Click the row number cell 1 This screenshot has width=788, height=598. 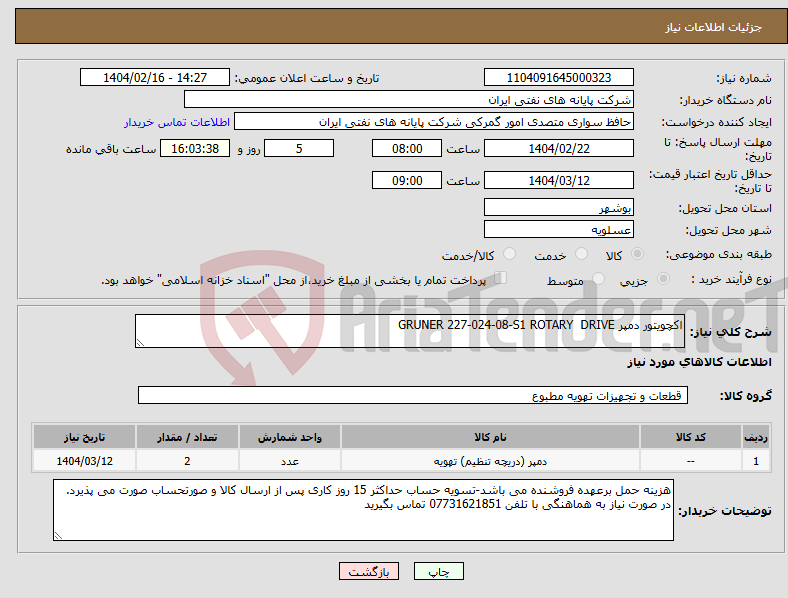tap(756, 461)
